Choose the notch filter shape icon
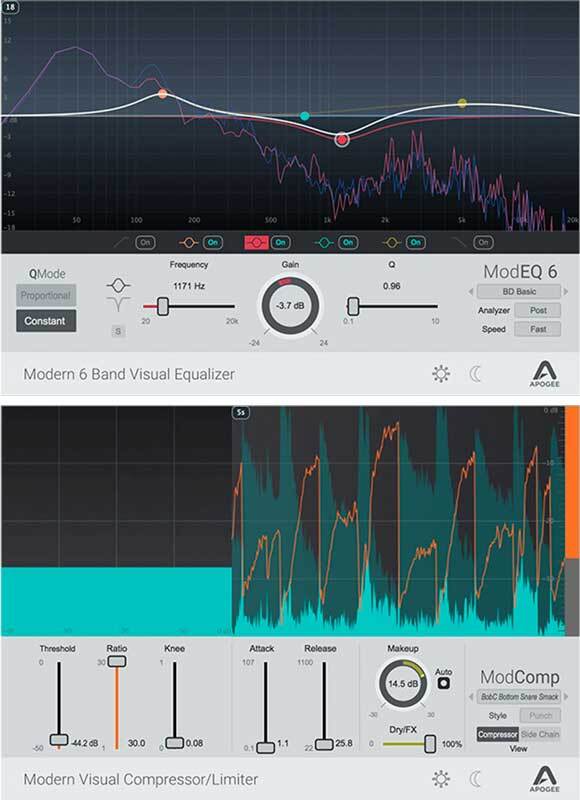The image size is (580, 800). point(118,304)
